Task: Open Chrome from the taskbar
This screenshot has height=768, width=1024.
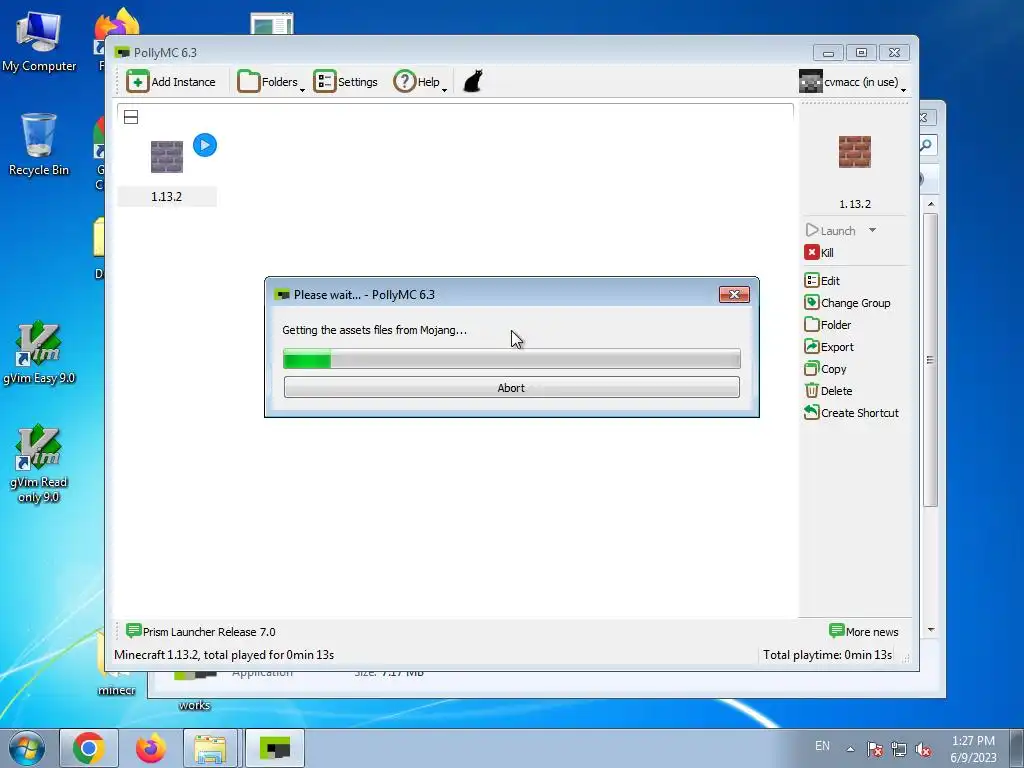Action: (x=89, y=748)
